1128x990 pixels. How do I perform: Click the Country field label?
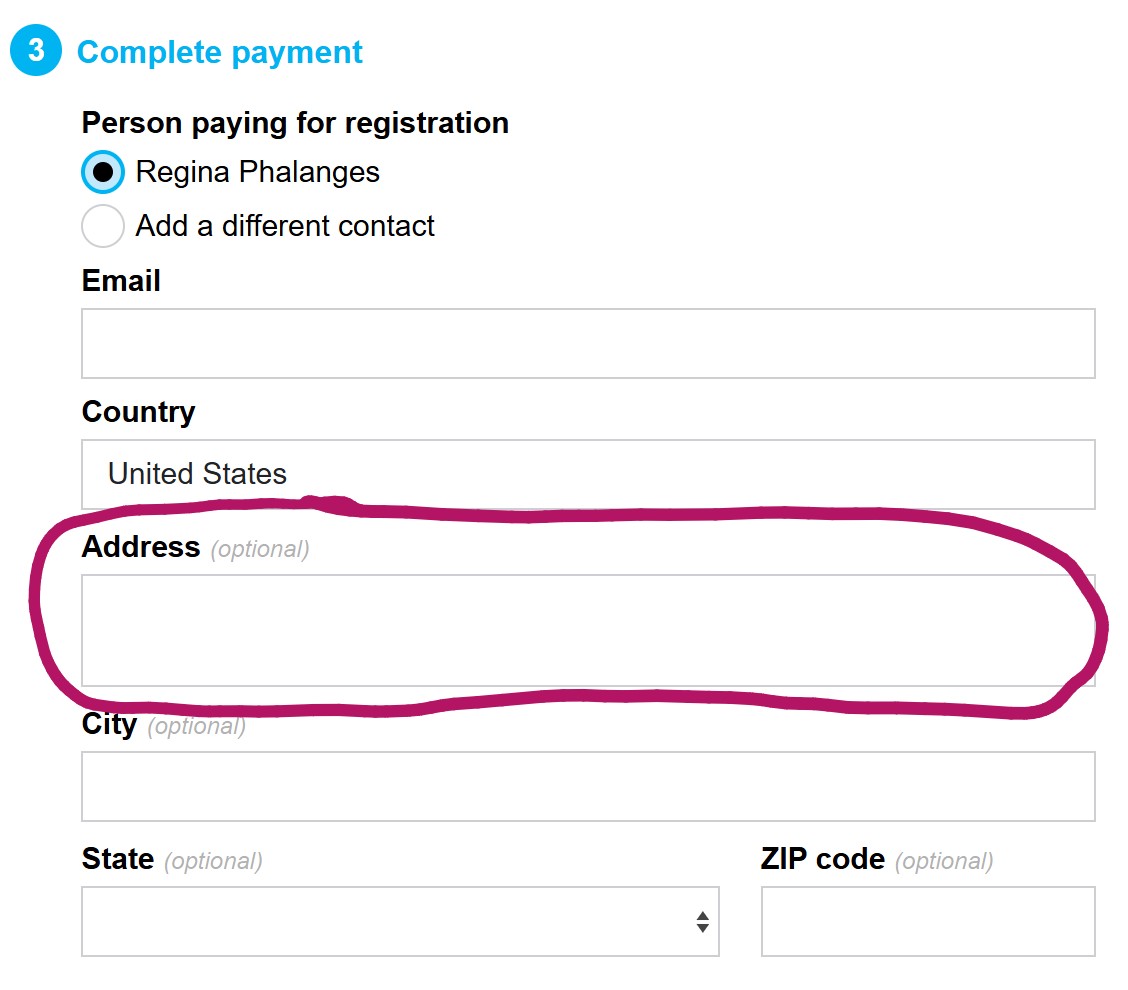pos(138,412)
